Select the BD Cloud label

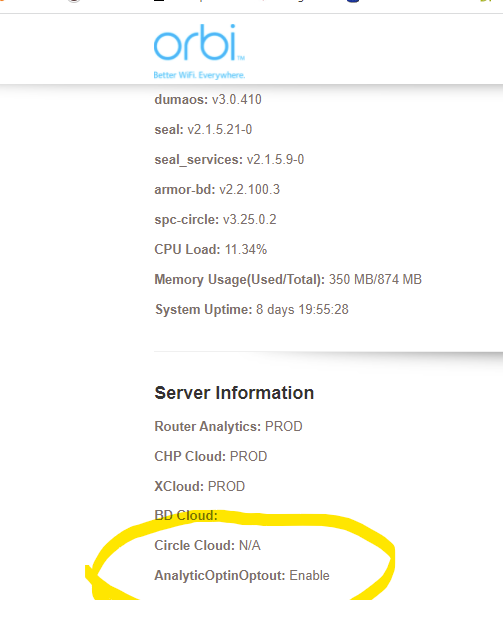[x=186, y=515]
